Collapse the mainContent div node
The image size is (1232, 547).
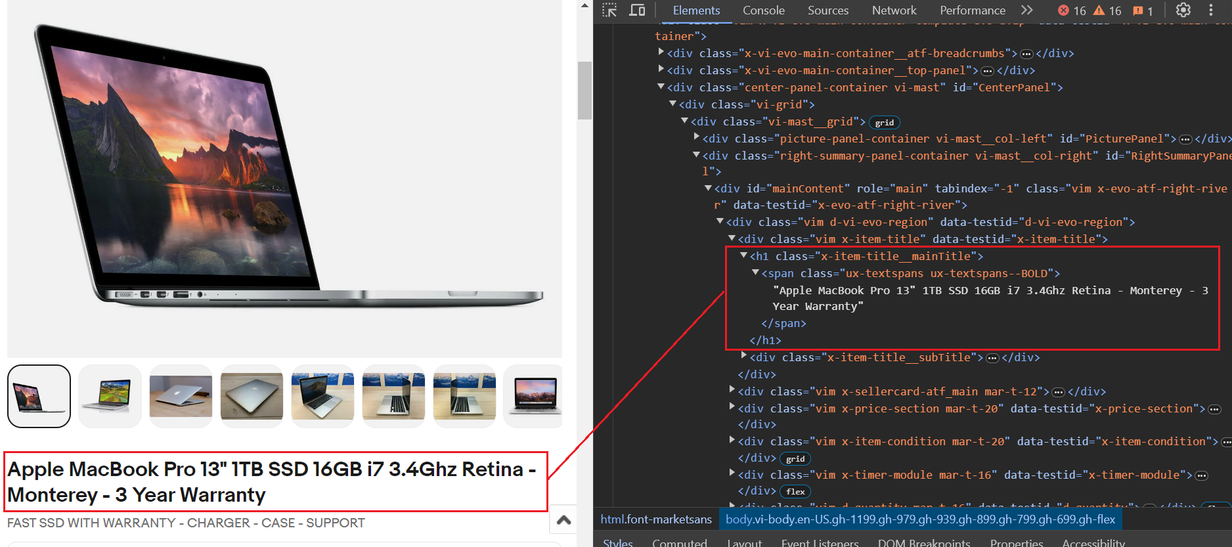[708, 188]
